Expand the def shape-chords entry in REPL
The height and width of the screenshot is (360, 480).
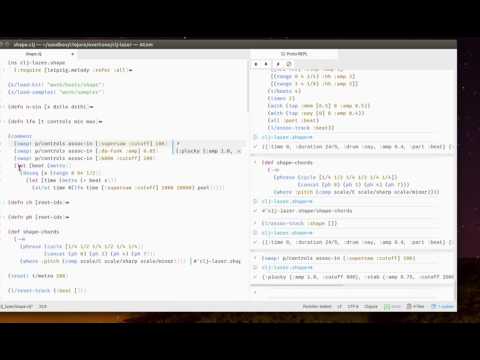(x=255, y=163)
